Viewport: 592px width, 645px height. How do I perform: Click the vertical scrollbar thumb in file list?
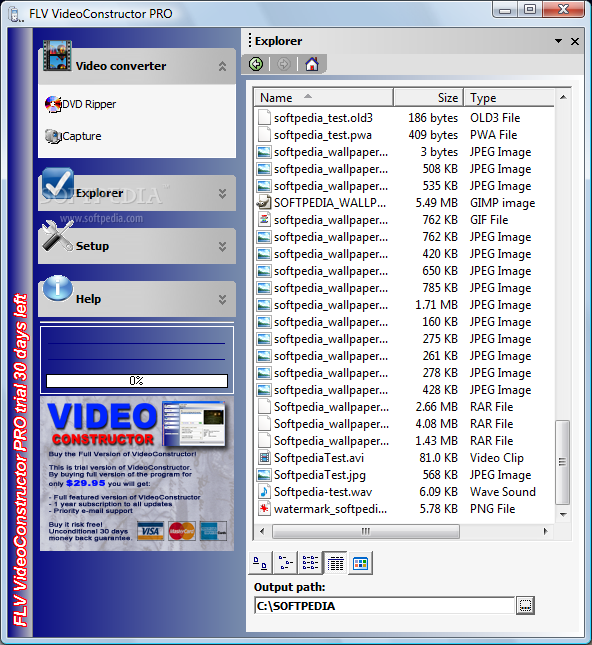563,462
